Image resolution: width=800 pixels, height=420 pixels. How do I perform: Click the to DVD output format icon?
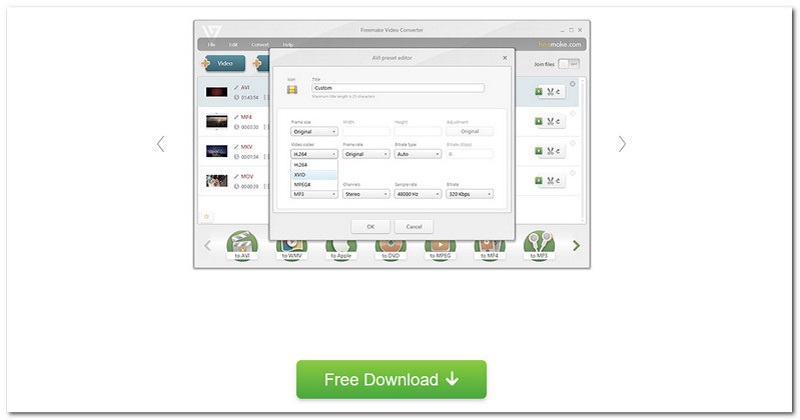pos(390,250)
